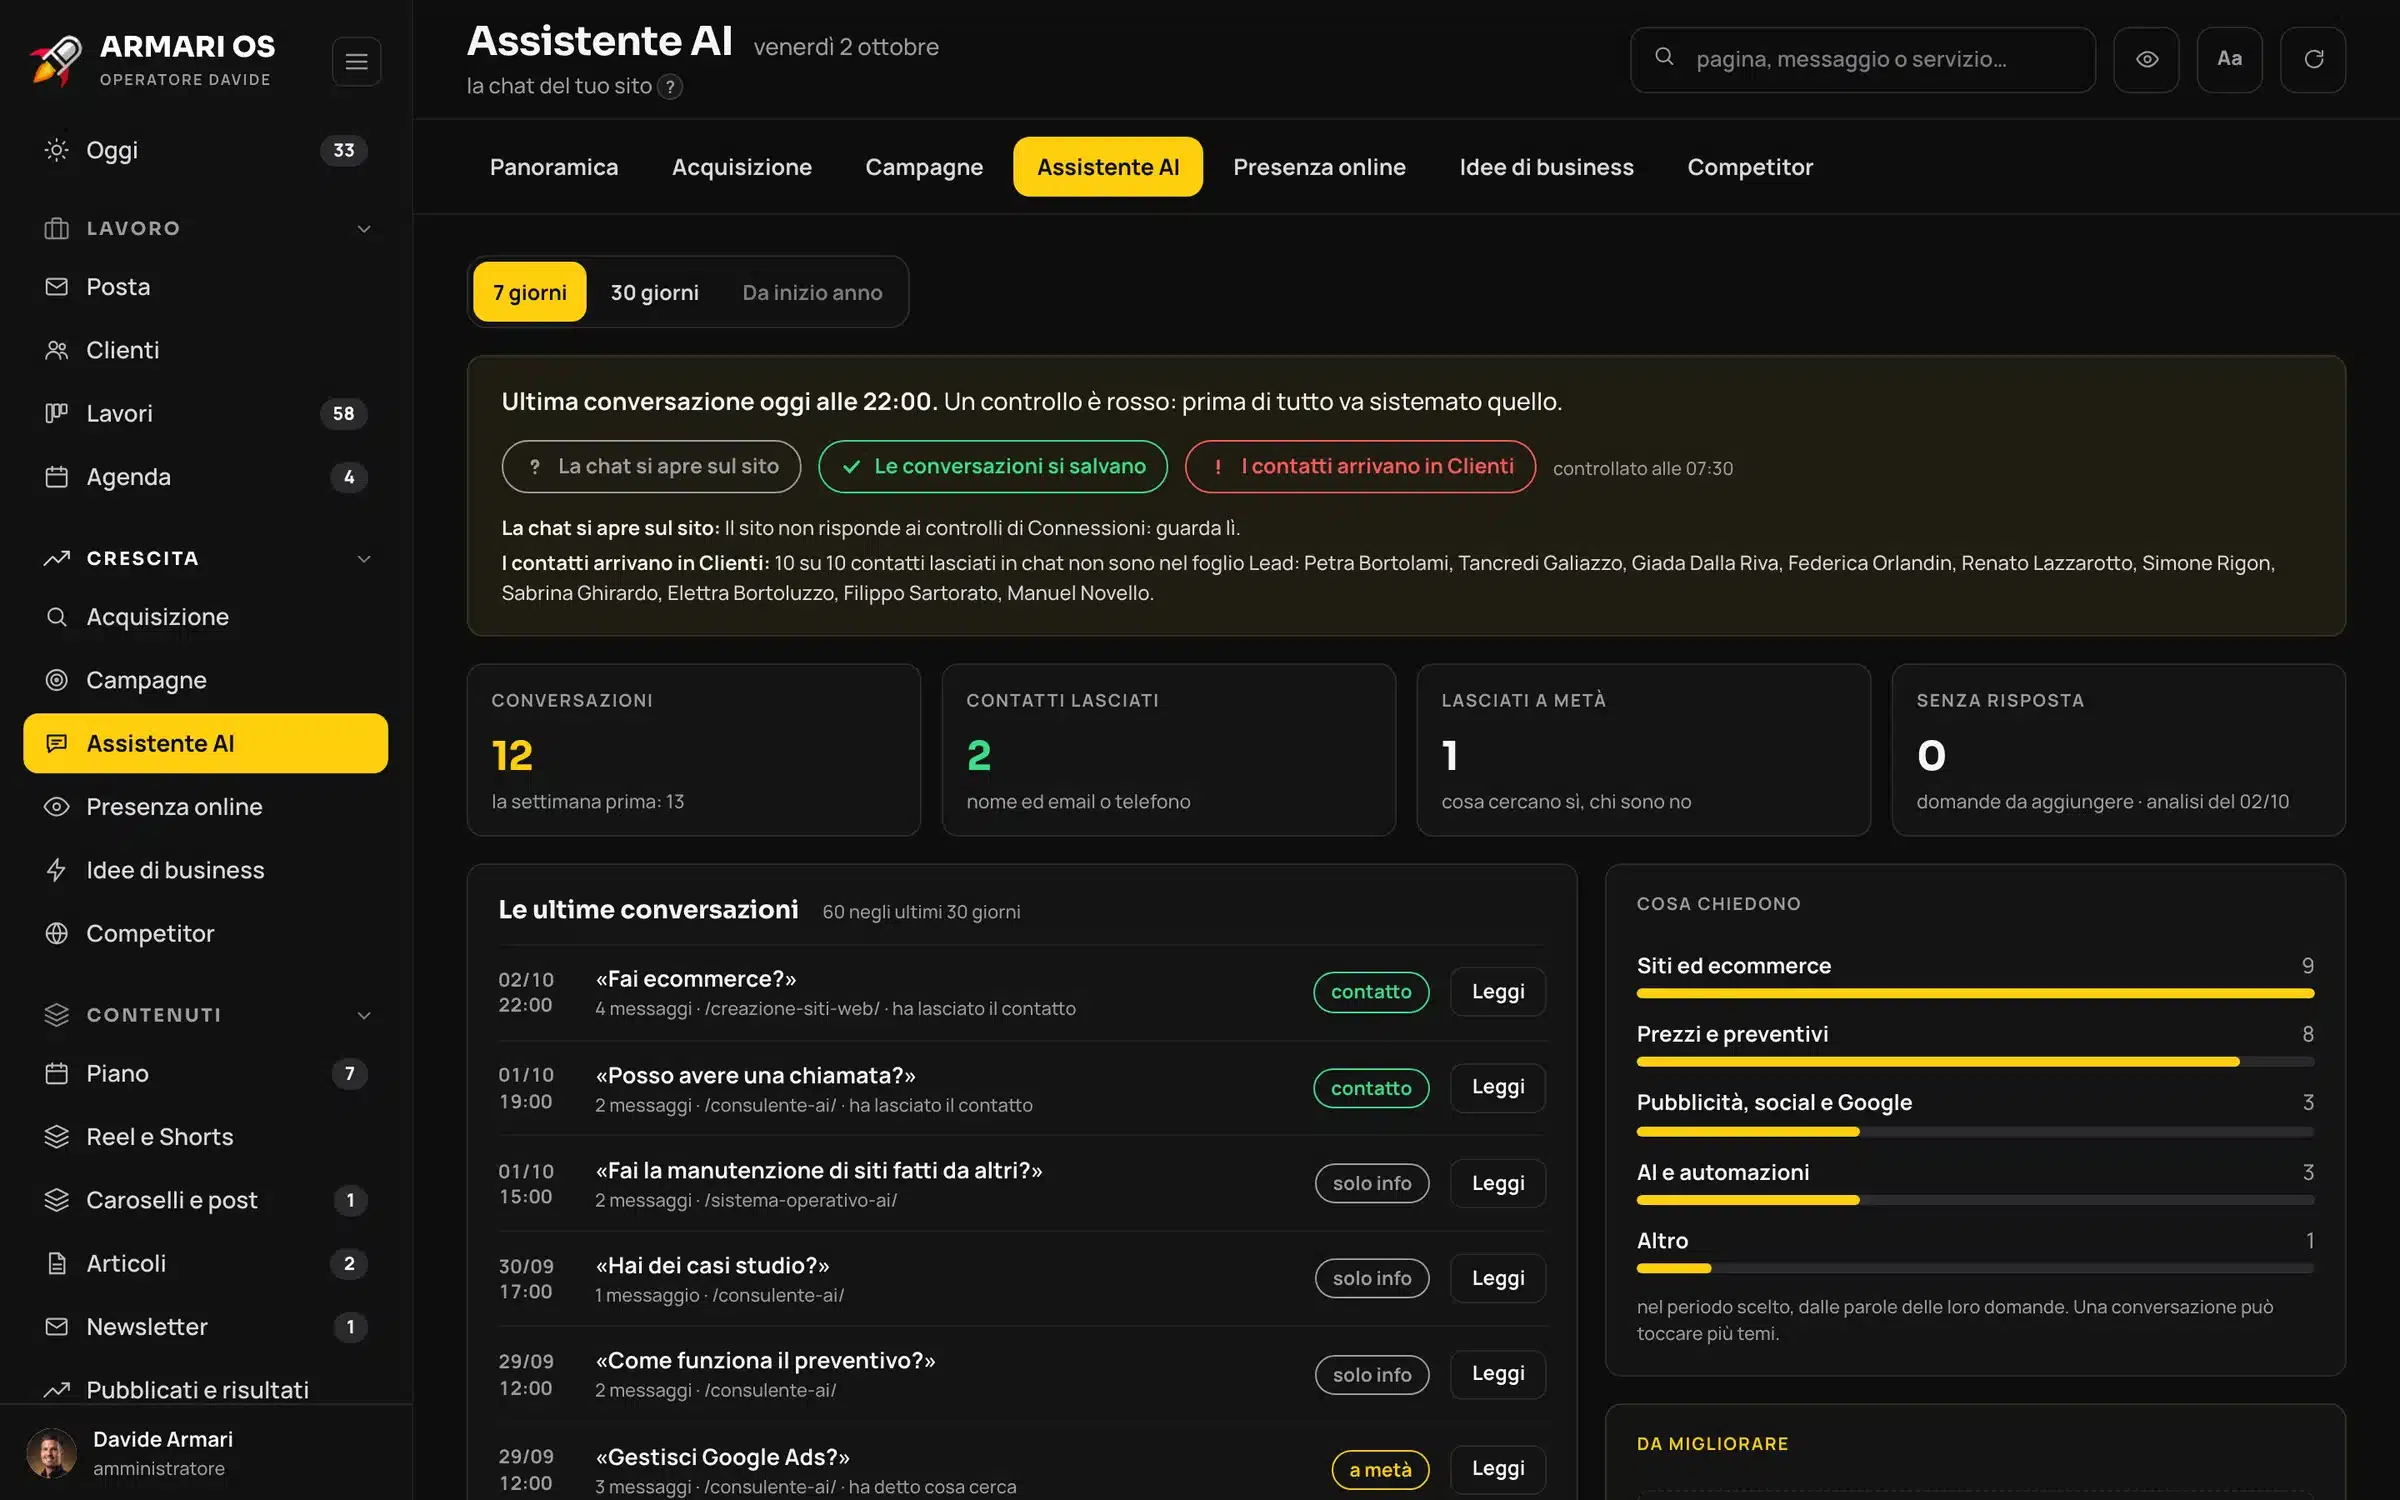Open the I contatti arrivano in Clienti check
Viewport: 2400px width, 1500px height.
click(1360, 467)
